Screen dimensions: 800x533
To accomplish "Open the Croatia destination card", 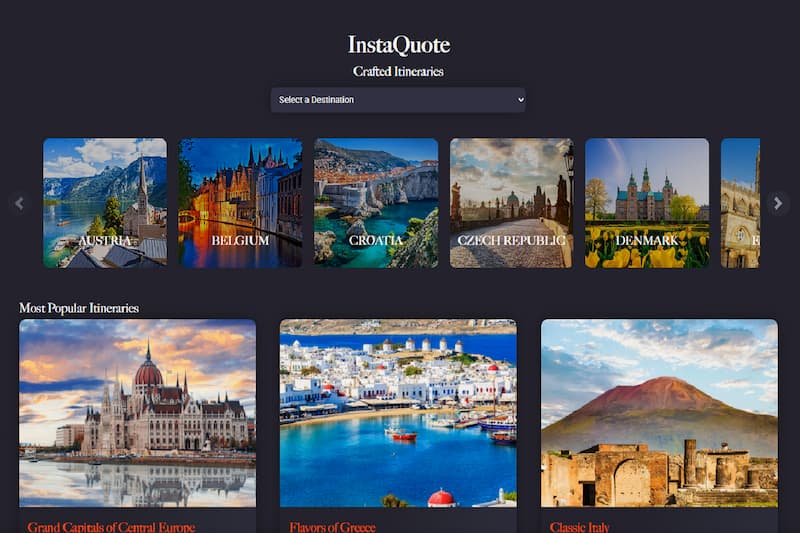I will point(376,202).
